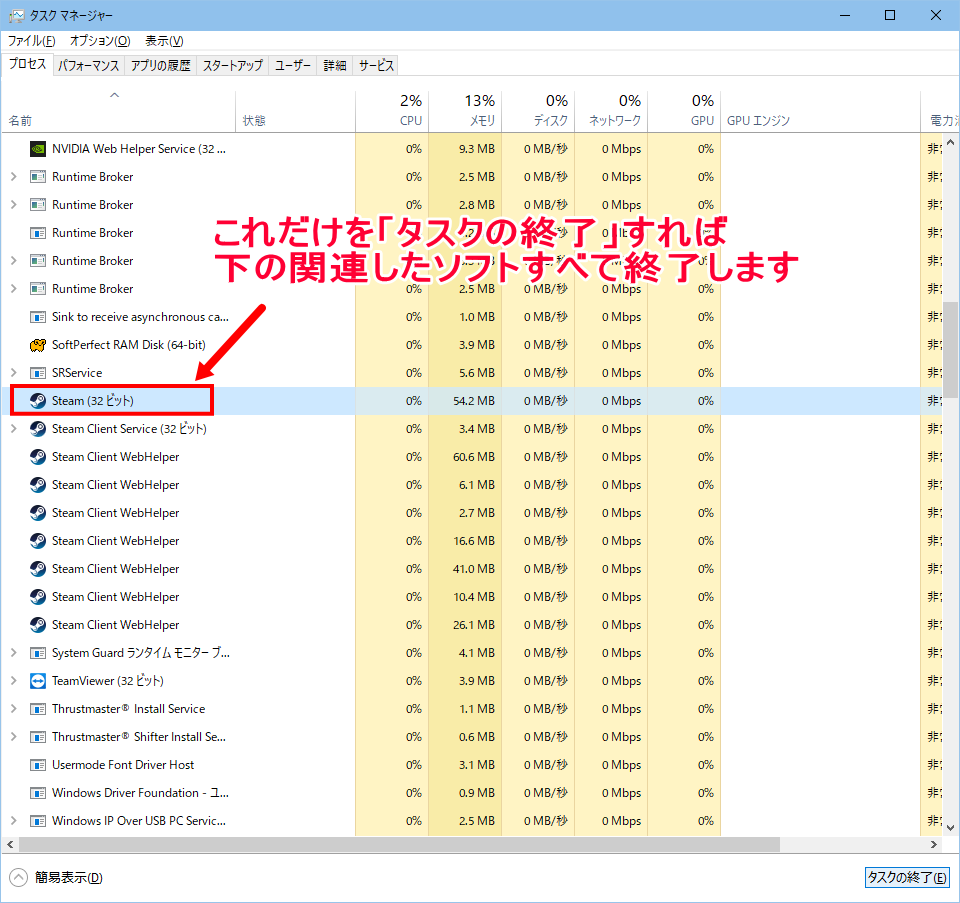This screenshot has height=903, width=960.
Task: Click the Windows Driver Foundation icon
Action: (x=38, y=793)
